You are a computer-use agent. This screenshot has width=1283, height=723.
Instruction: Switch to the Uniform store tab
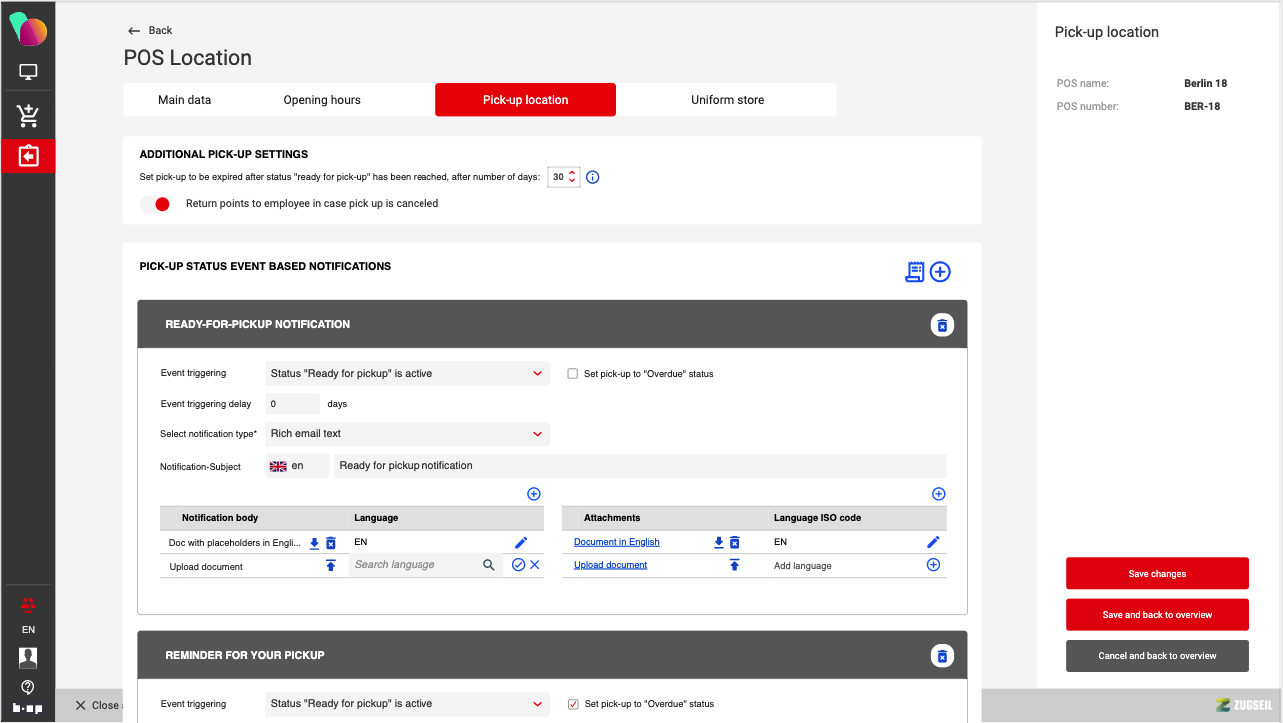point(727,100)
